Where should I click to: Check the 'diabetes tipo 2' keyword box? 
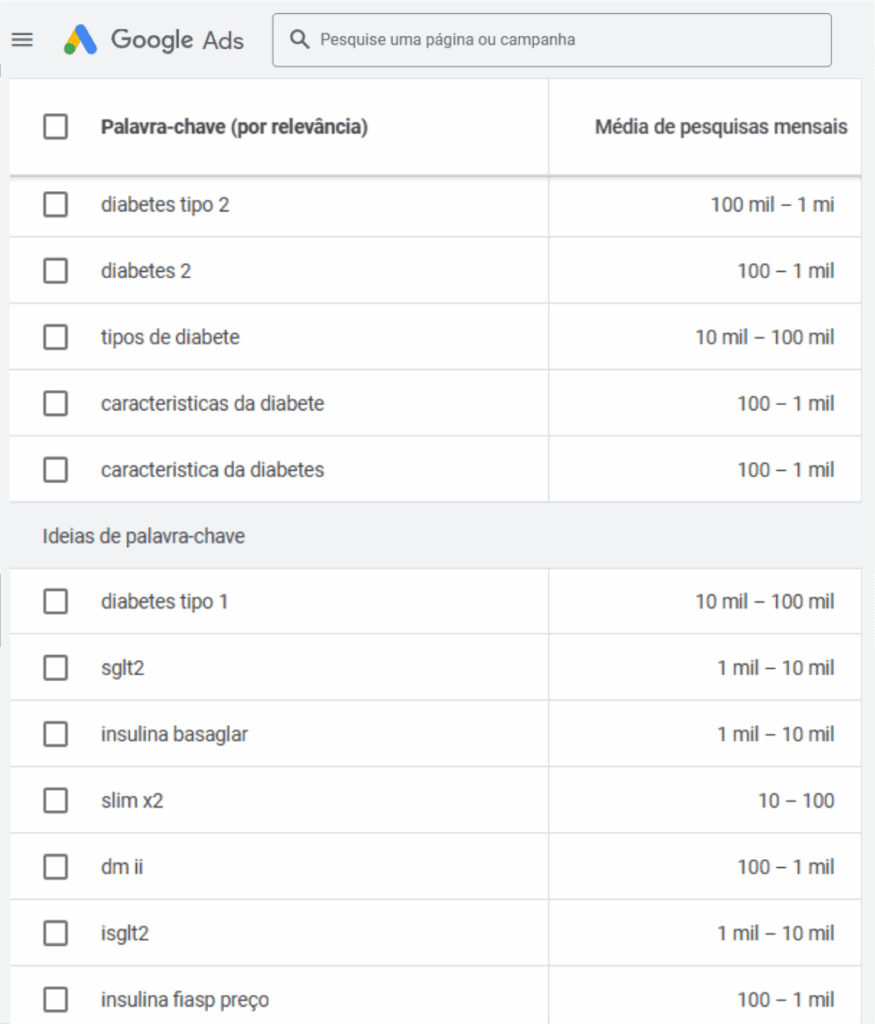click(56, 205)
